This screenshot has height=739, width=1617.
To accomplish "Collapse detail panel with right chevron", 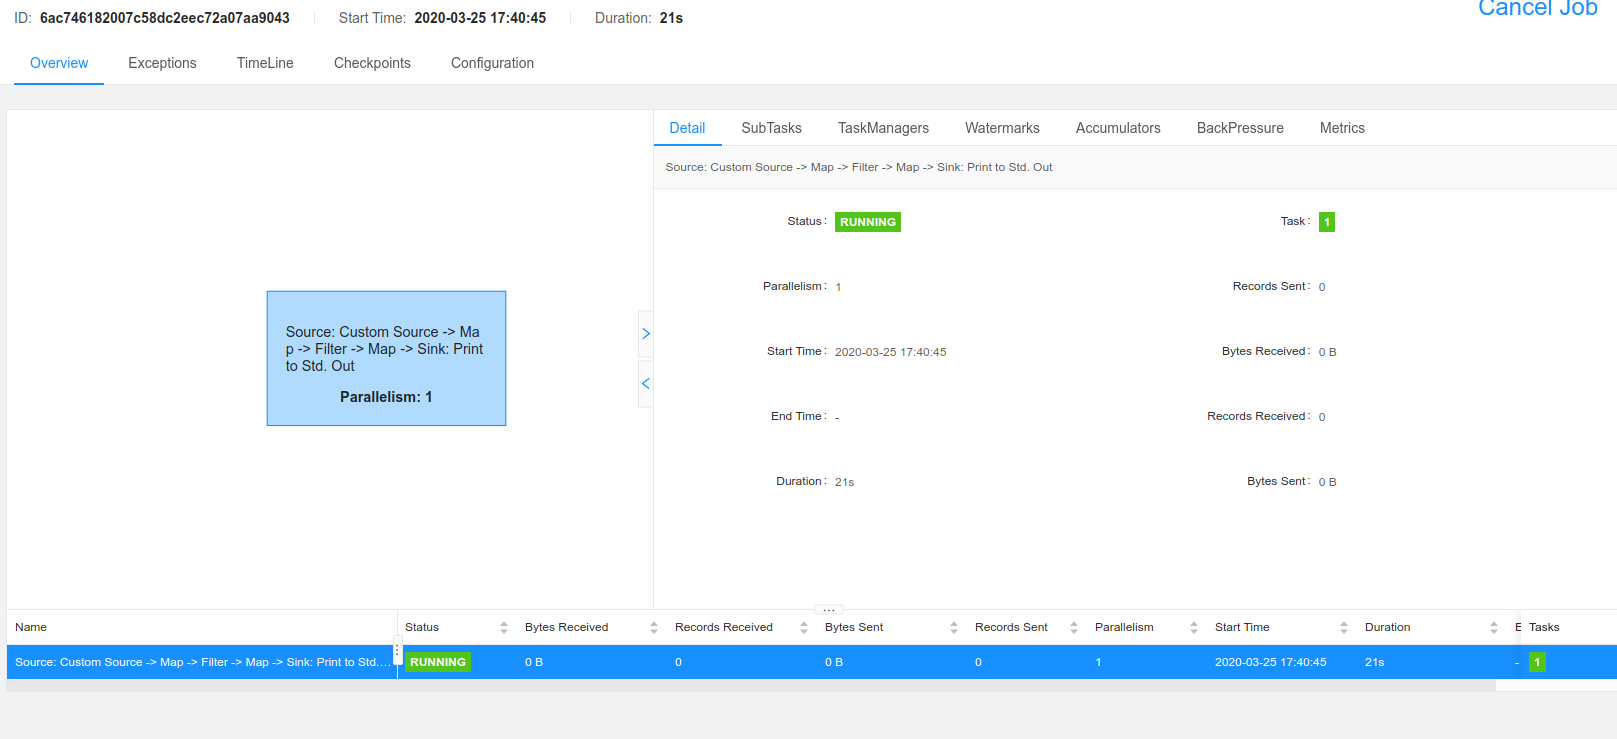I will click(x=646, y=334).
